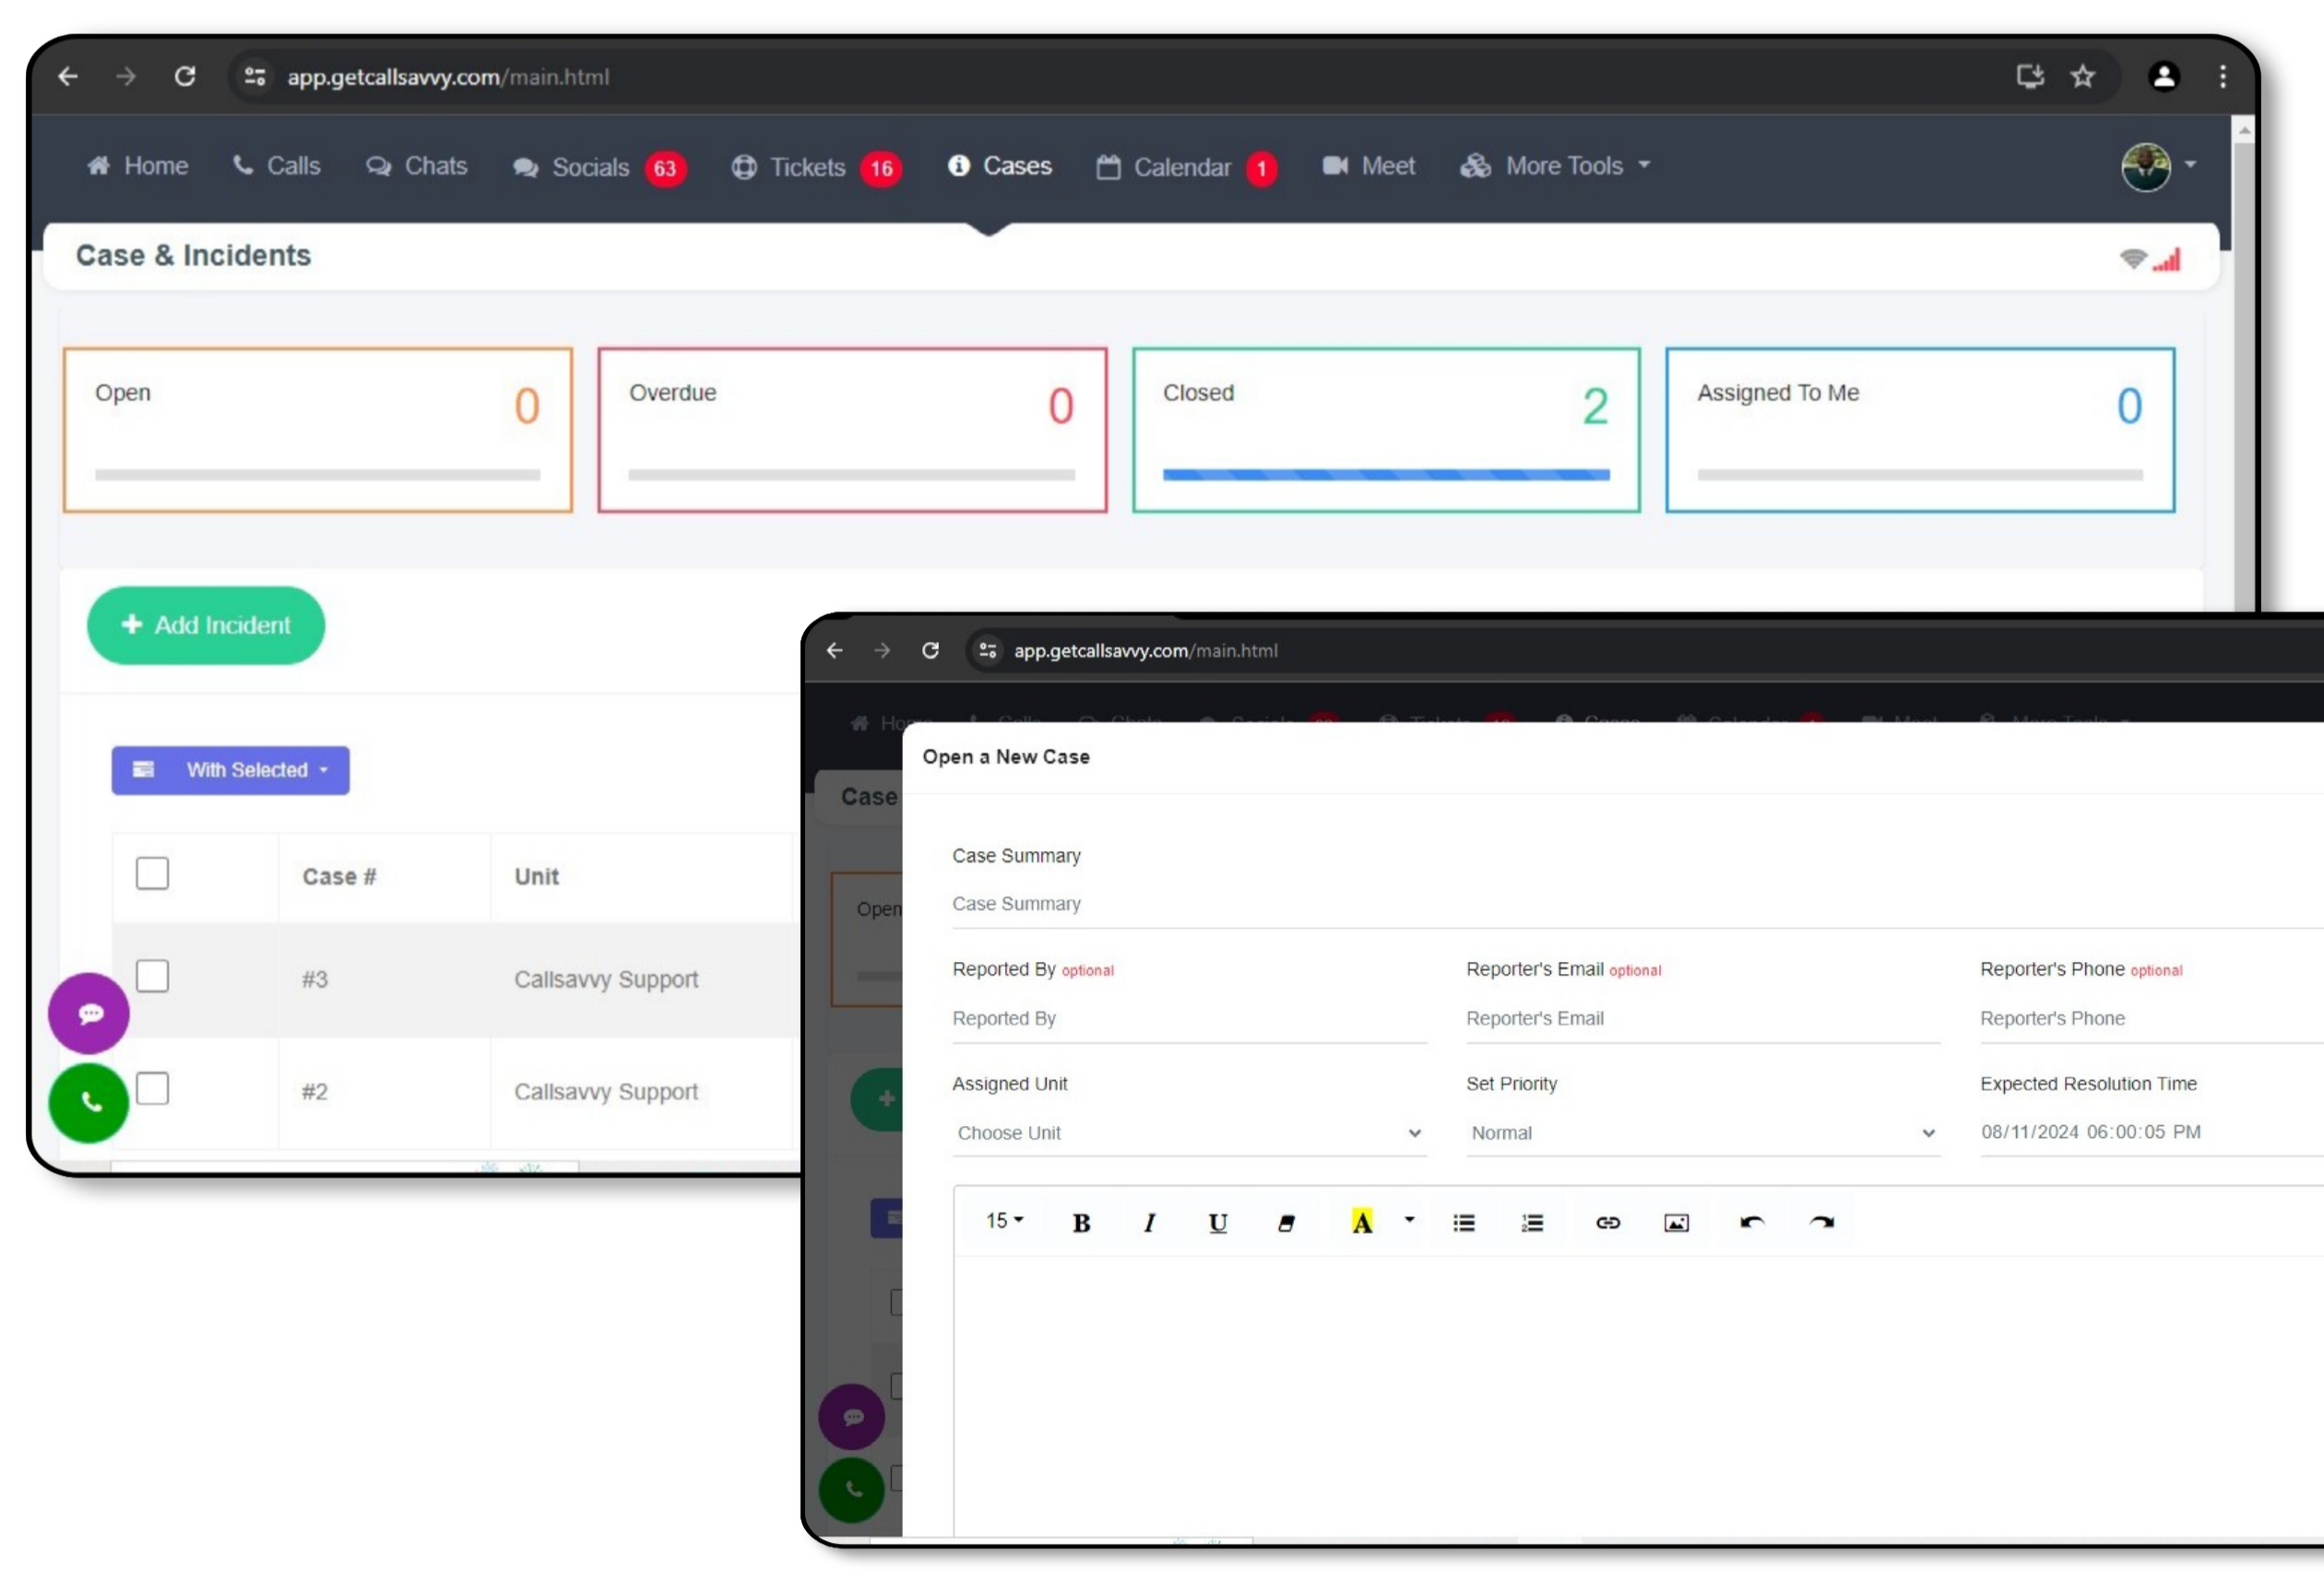Expand the With Selected menu

click(230, 768)
